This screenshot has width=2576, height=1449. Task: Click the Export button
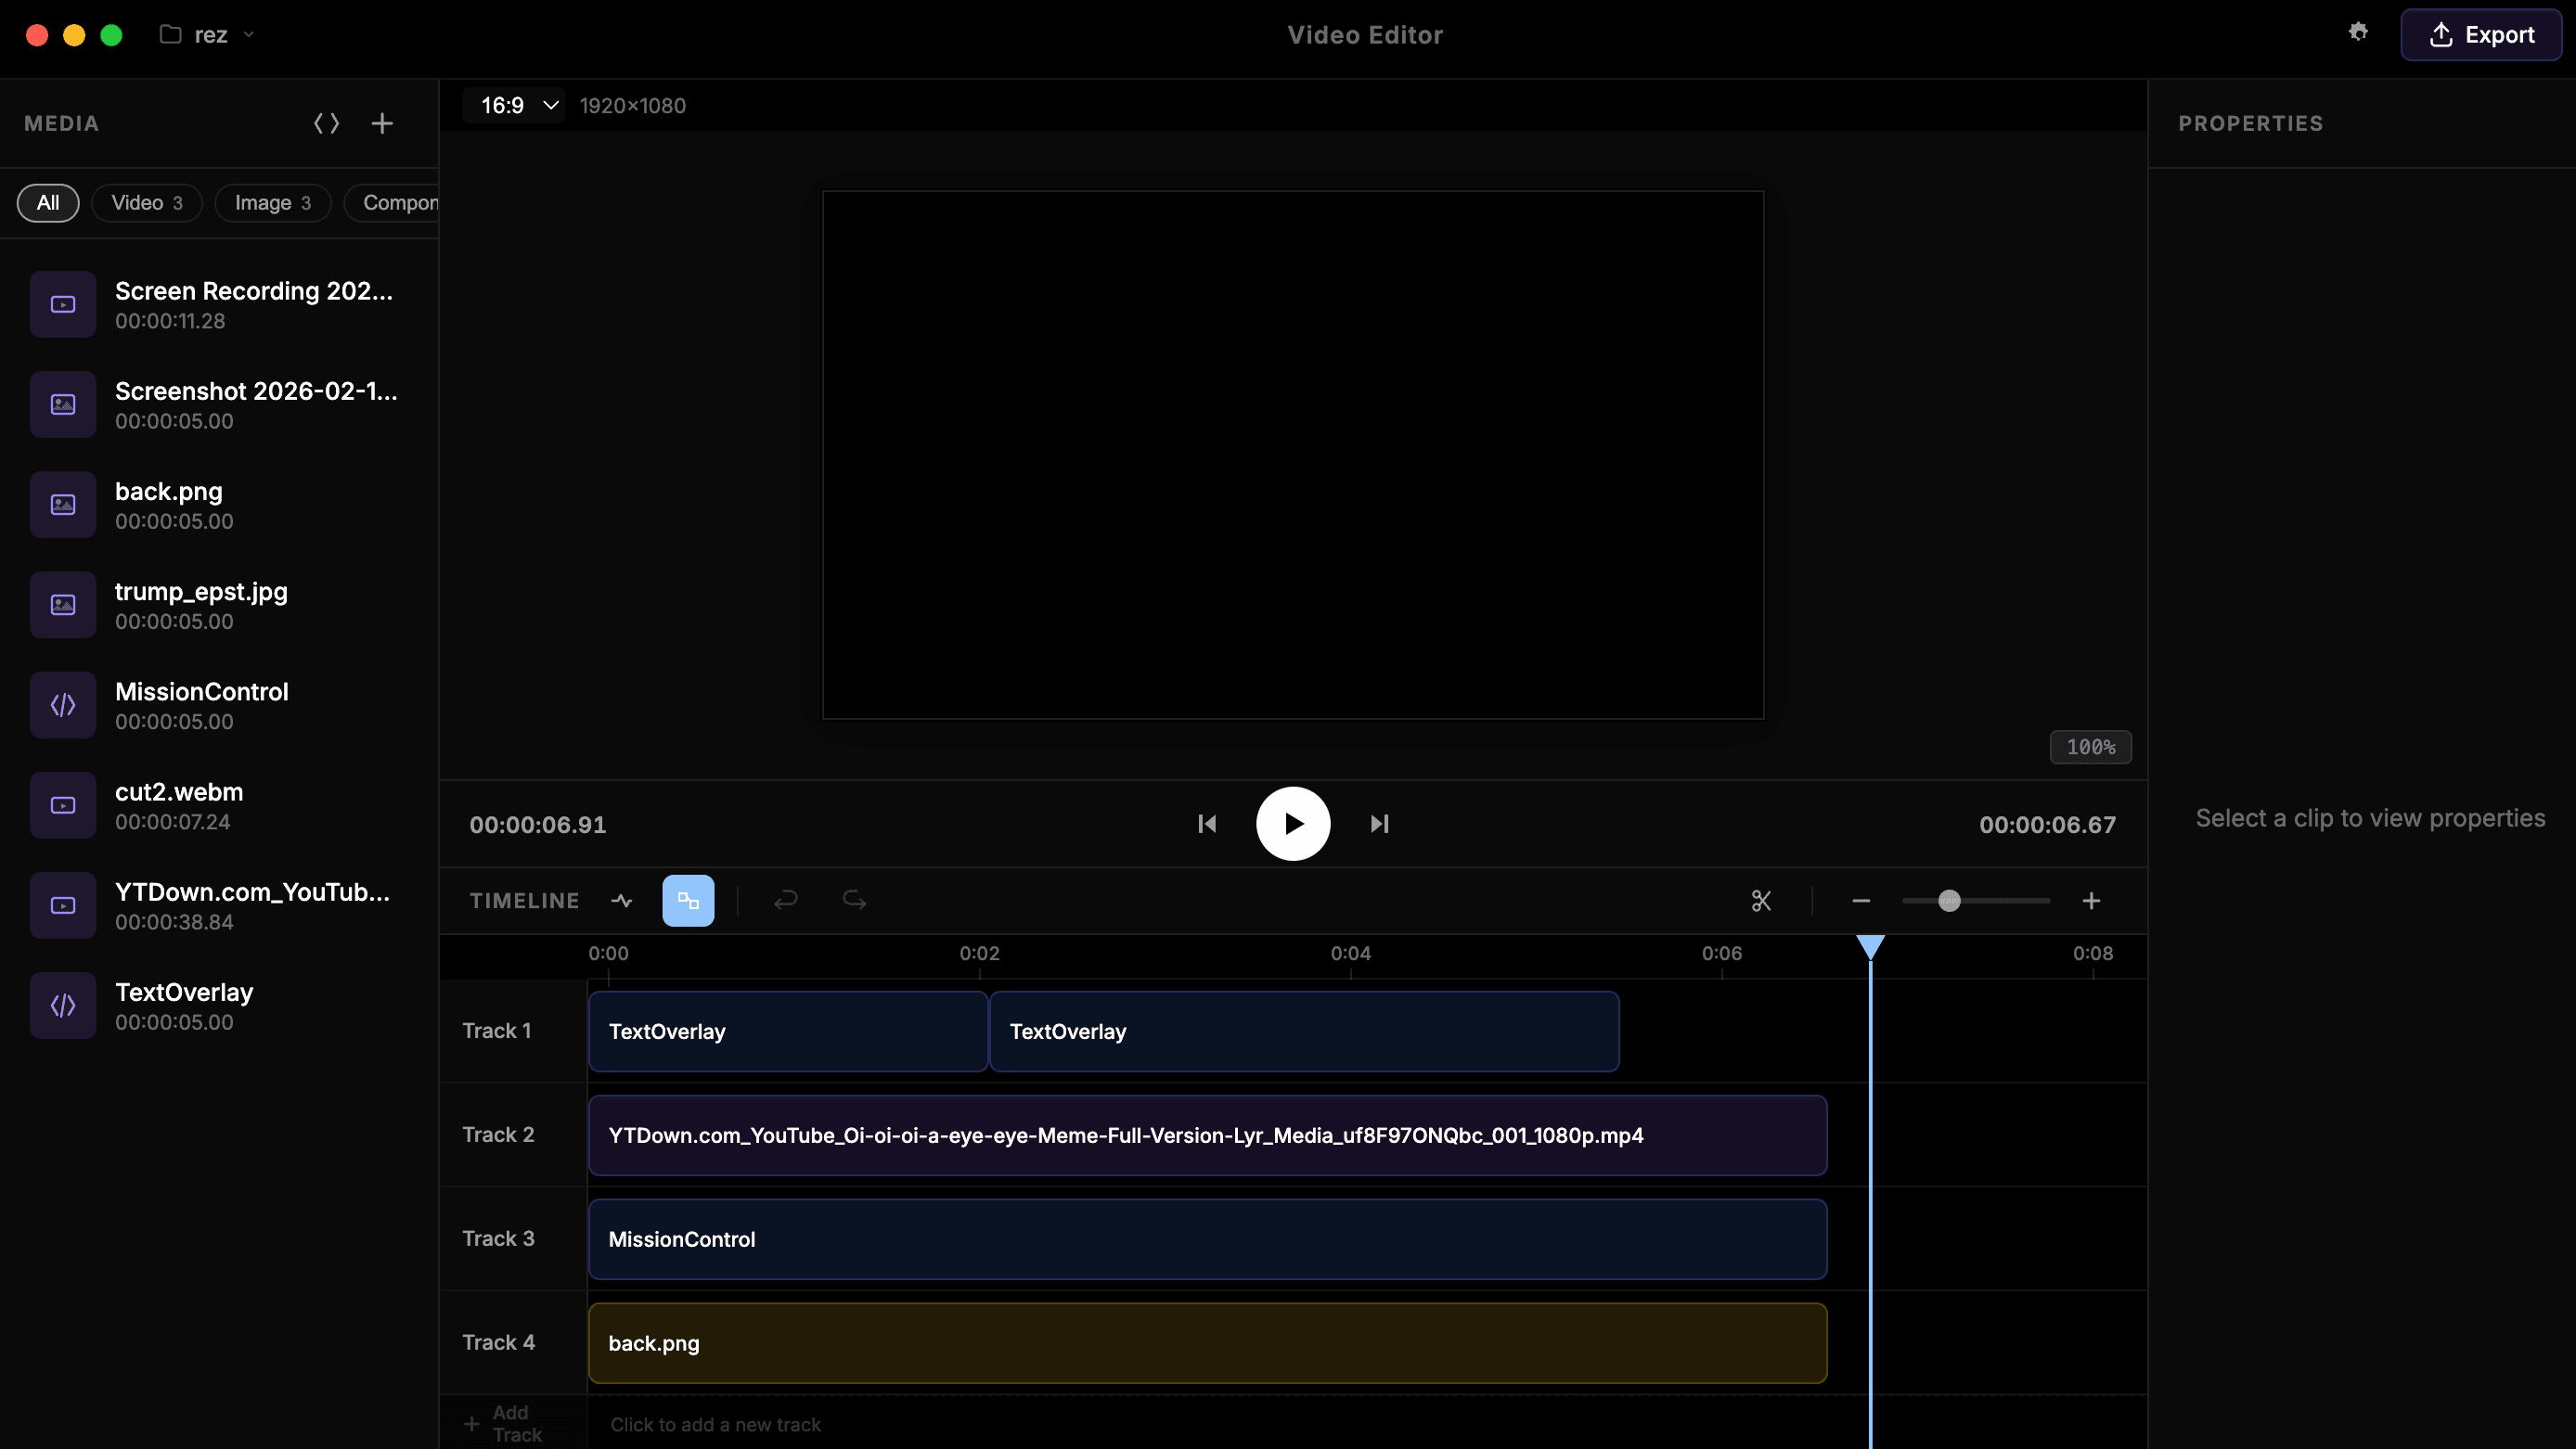coord(2483,34)
